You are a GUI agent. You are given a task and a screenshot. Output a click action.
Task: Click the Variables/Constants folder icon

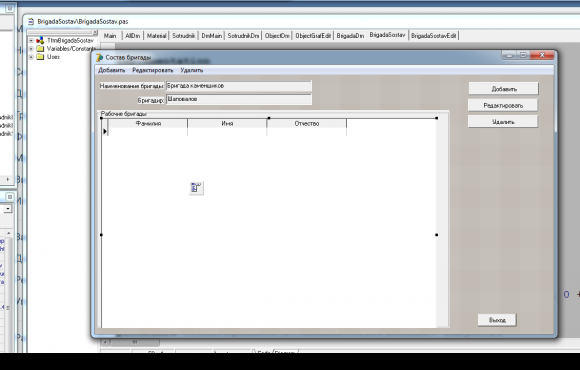[40, 49]
